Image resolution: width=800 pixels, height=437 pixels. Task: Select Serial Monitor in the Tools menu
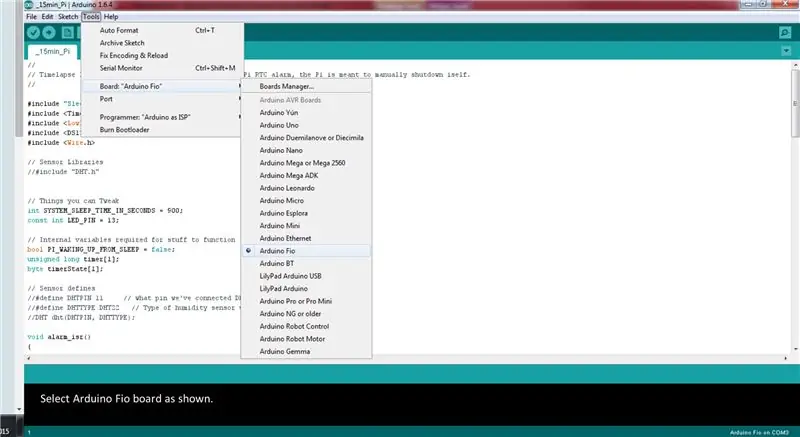[162, 68]
